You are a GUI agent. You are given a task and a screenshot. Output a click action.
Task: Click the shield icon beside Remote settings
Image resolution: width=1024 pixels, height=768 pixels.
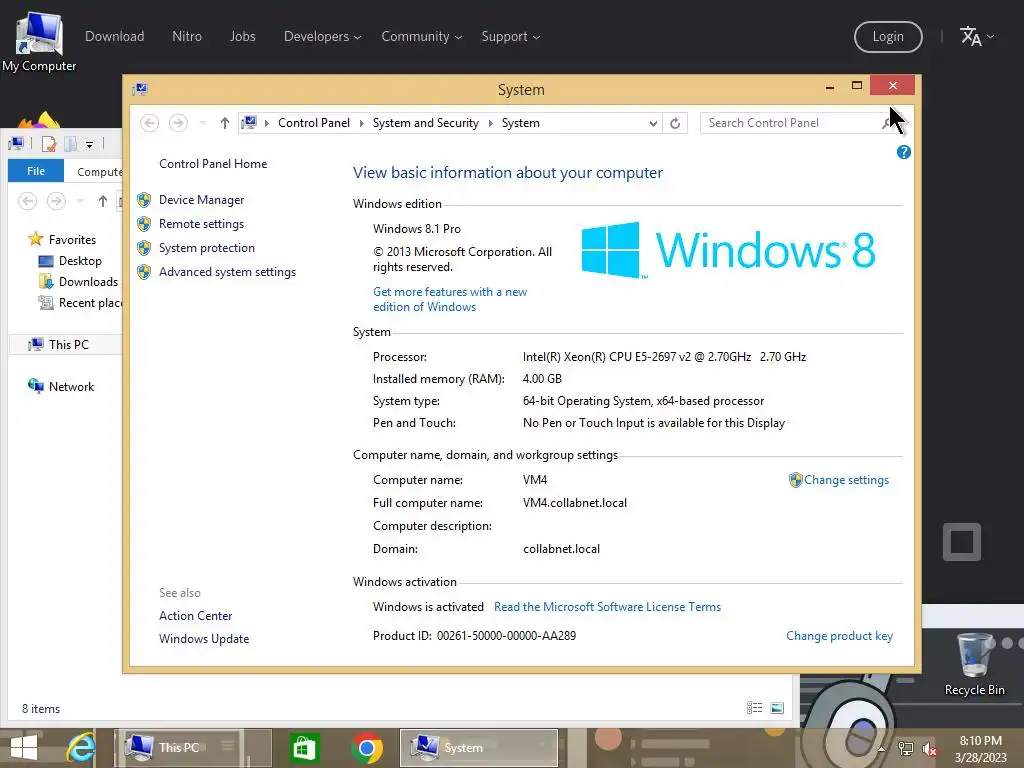(144, 224)
